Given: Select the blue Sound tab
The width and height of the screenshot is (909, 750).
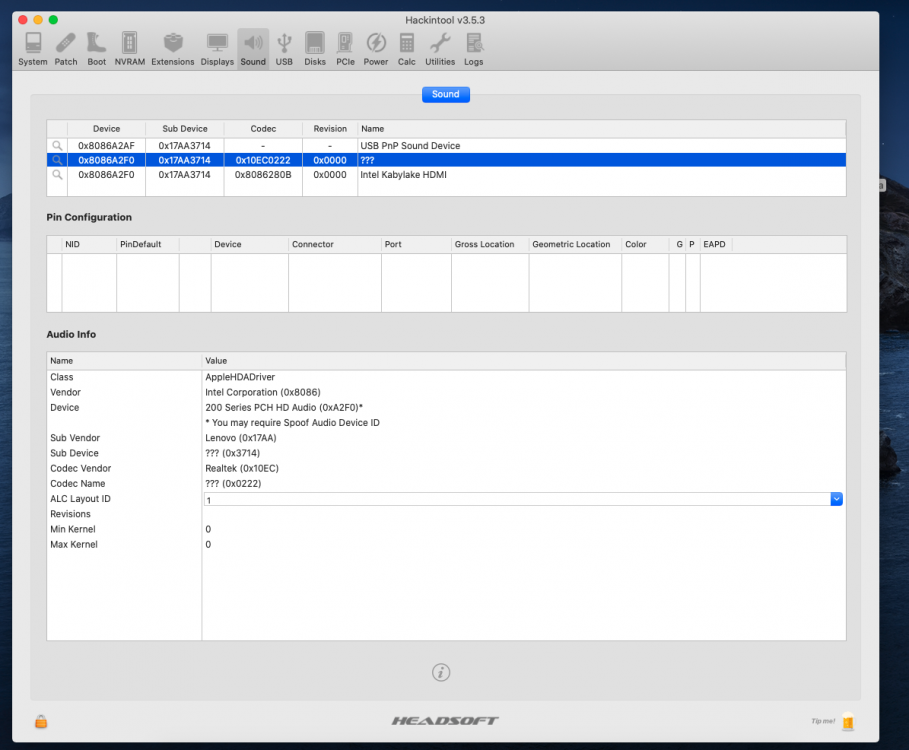Looking at the screenshot, I should [445, 94].
